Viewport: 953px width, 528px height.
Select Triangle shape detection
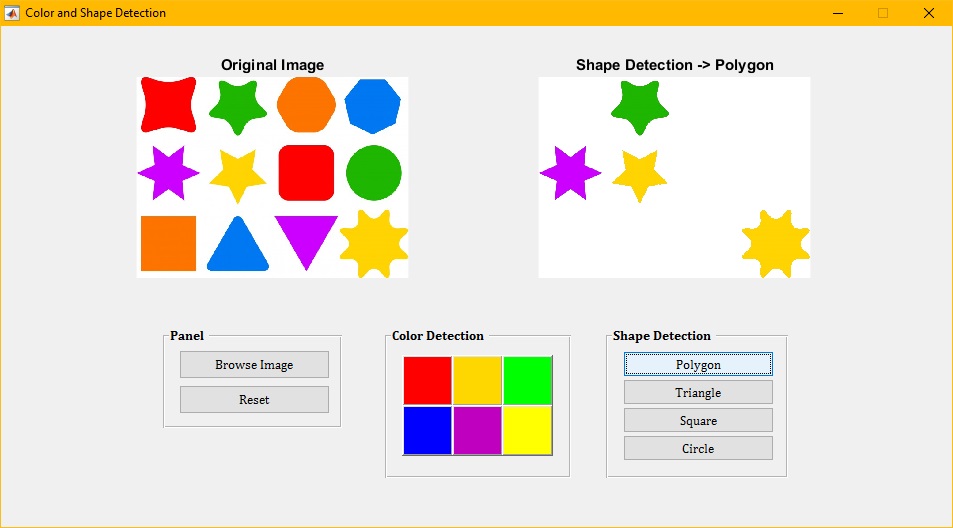point(698,393)
